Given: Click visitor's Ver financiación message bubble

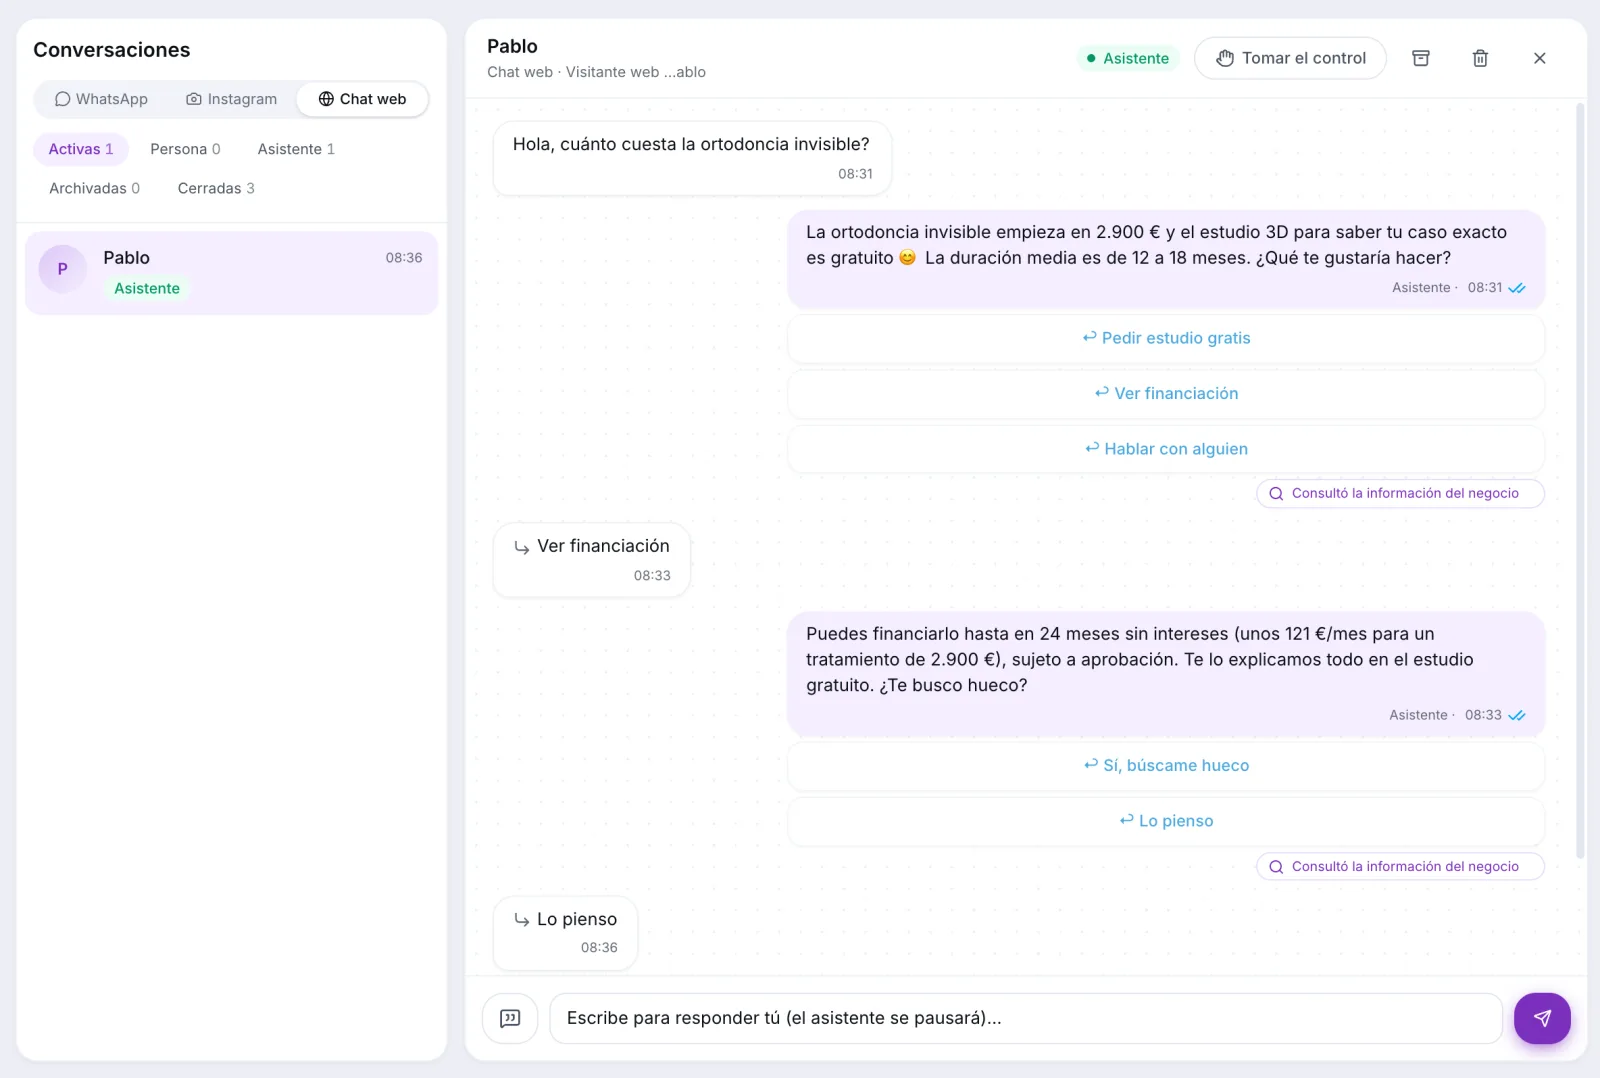Looking at the screenshot, I should pos(592,560).
